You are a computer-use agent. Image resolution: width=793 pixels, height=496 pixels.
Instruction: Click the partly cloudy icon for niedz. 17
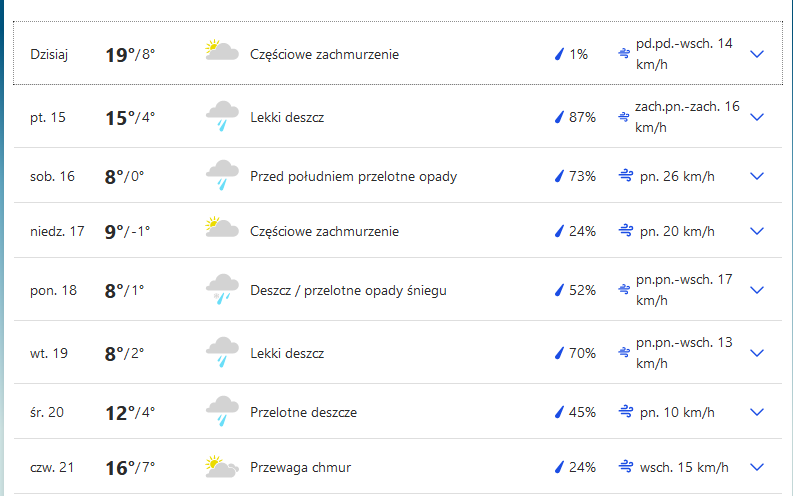(221, 230)
